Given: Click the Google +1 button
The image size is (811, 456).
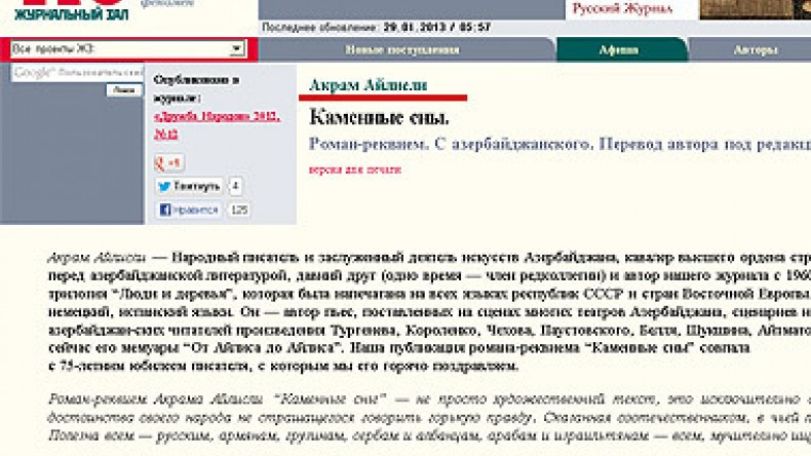Looking at the screenshot, I should pos(169,163).
